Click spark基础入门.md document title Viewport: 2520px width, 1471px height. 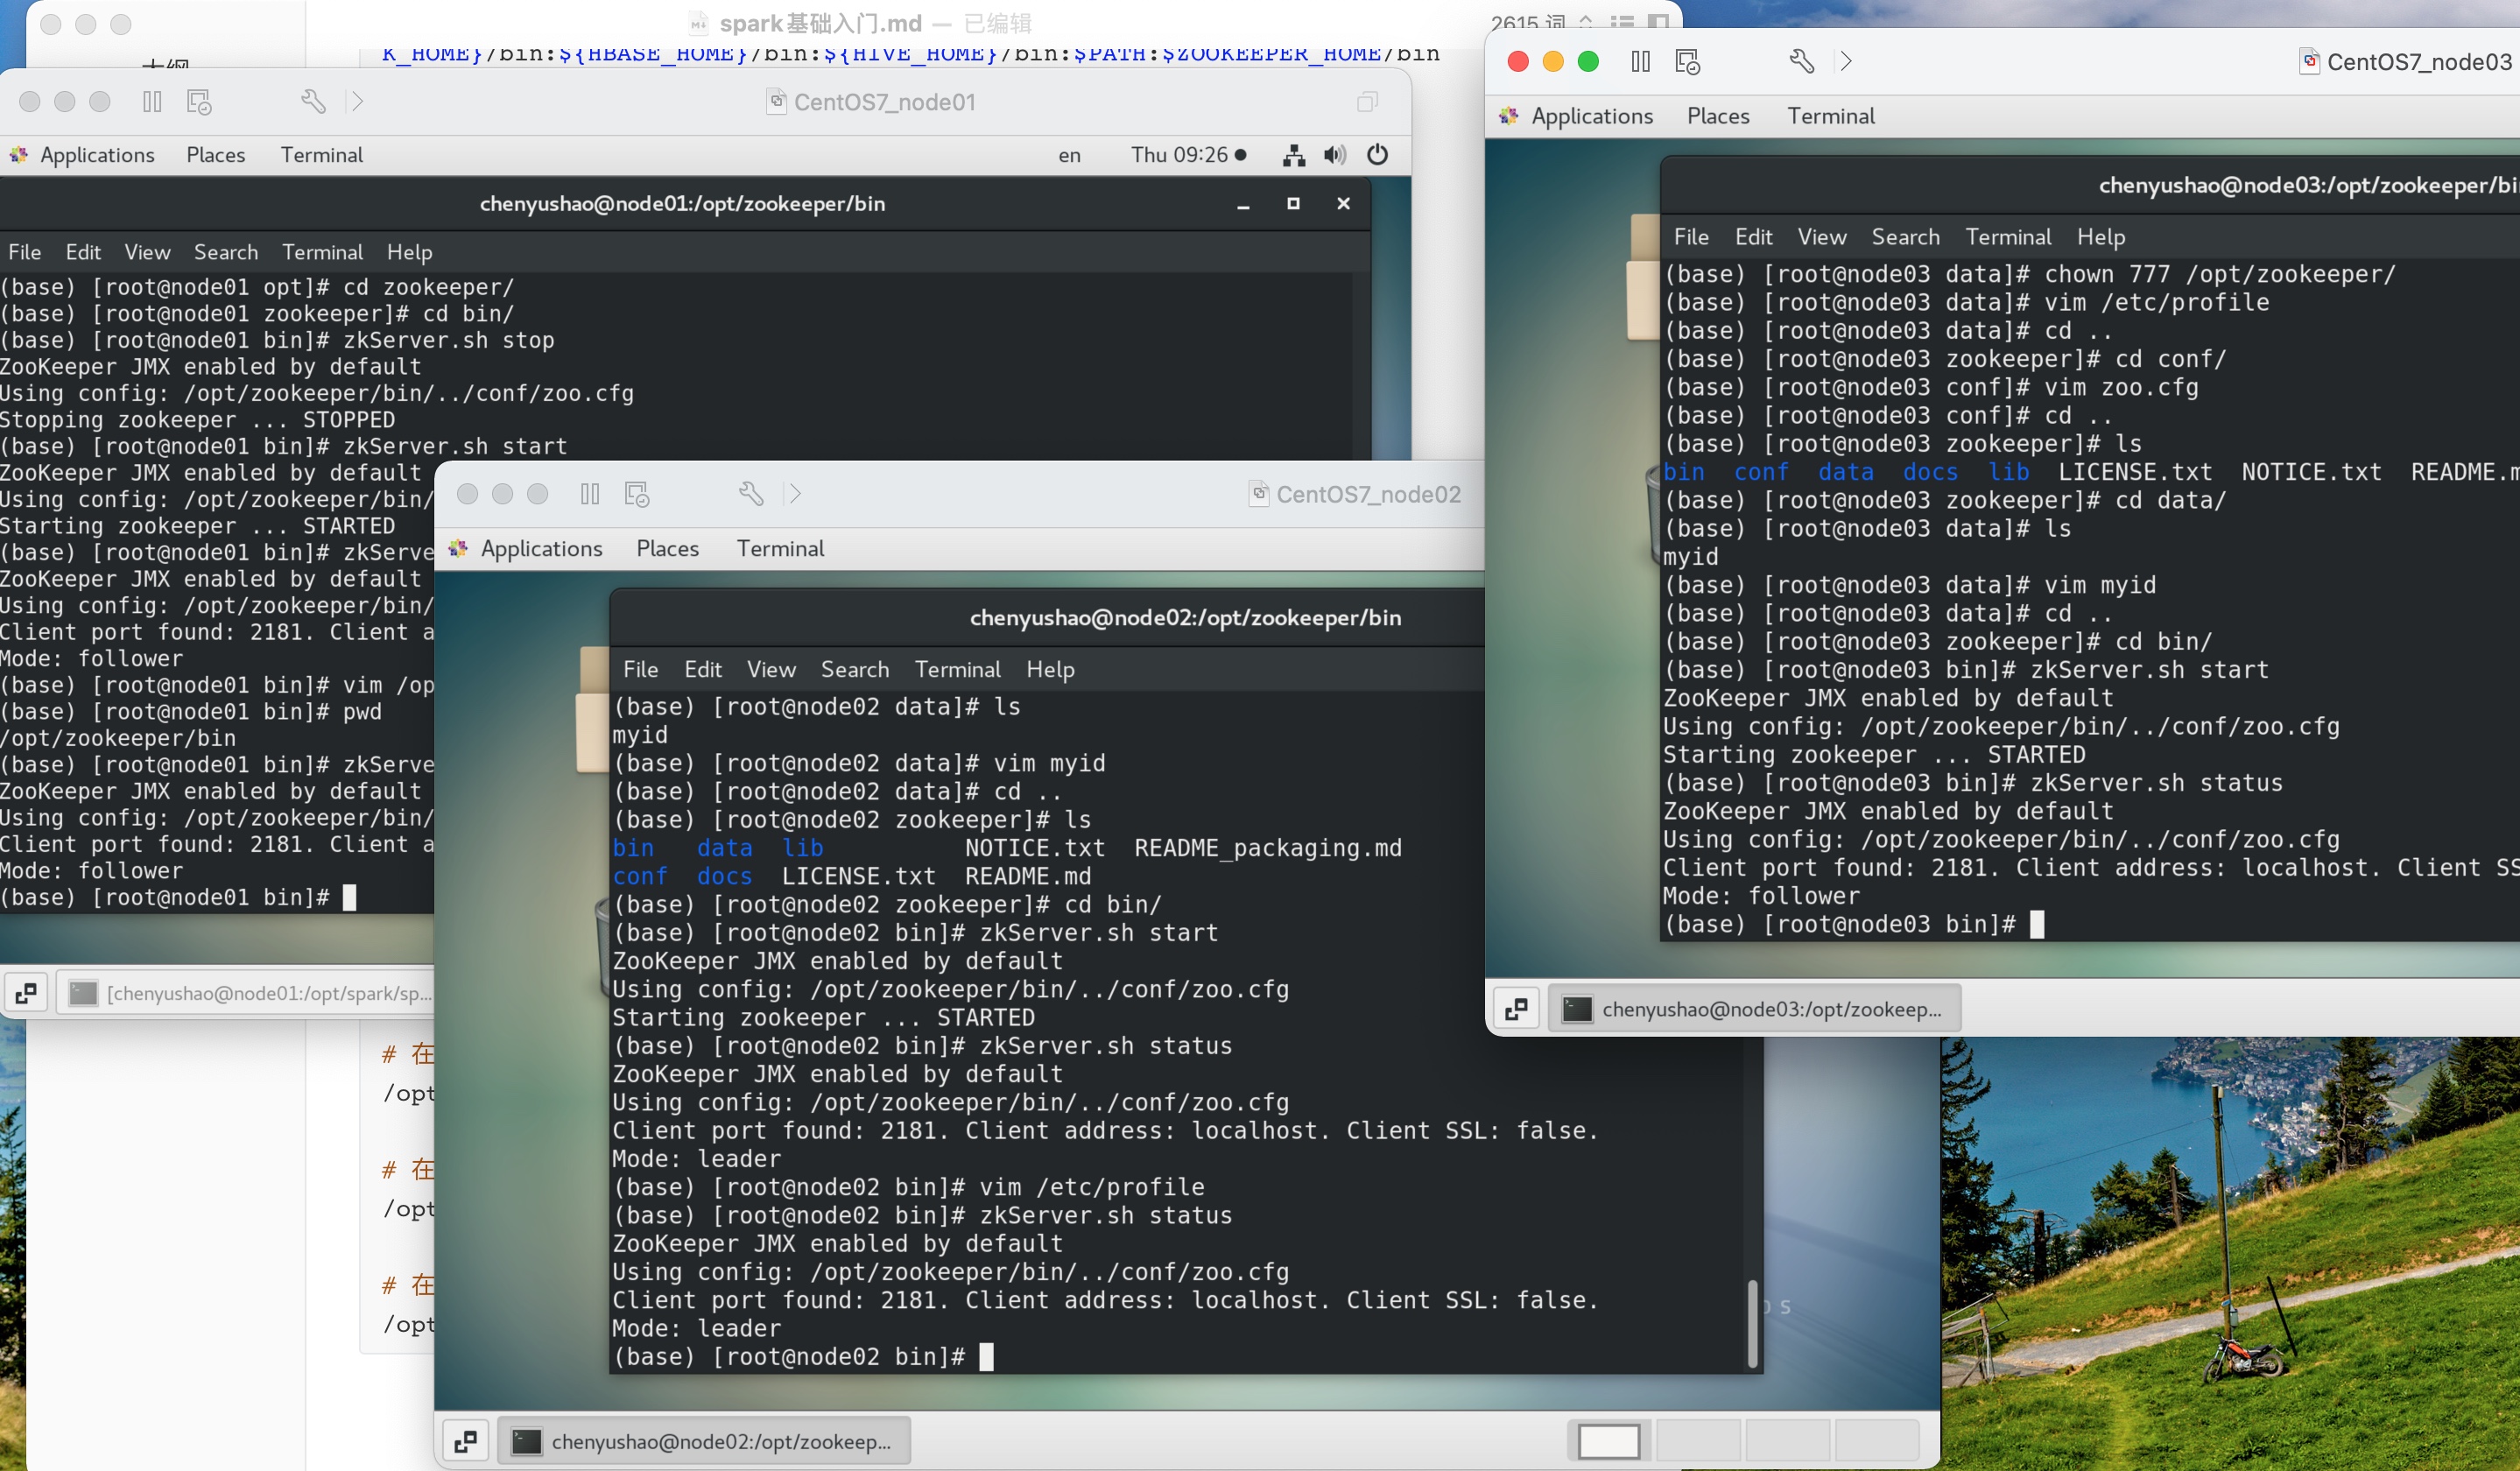coord(820,23)
